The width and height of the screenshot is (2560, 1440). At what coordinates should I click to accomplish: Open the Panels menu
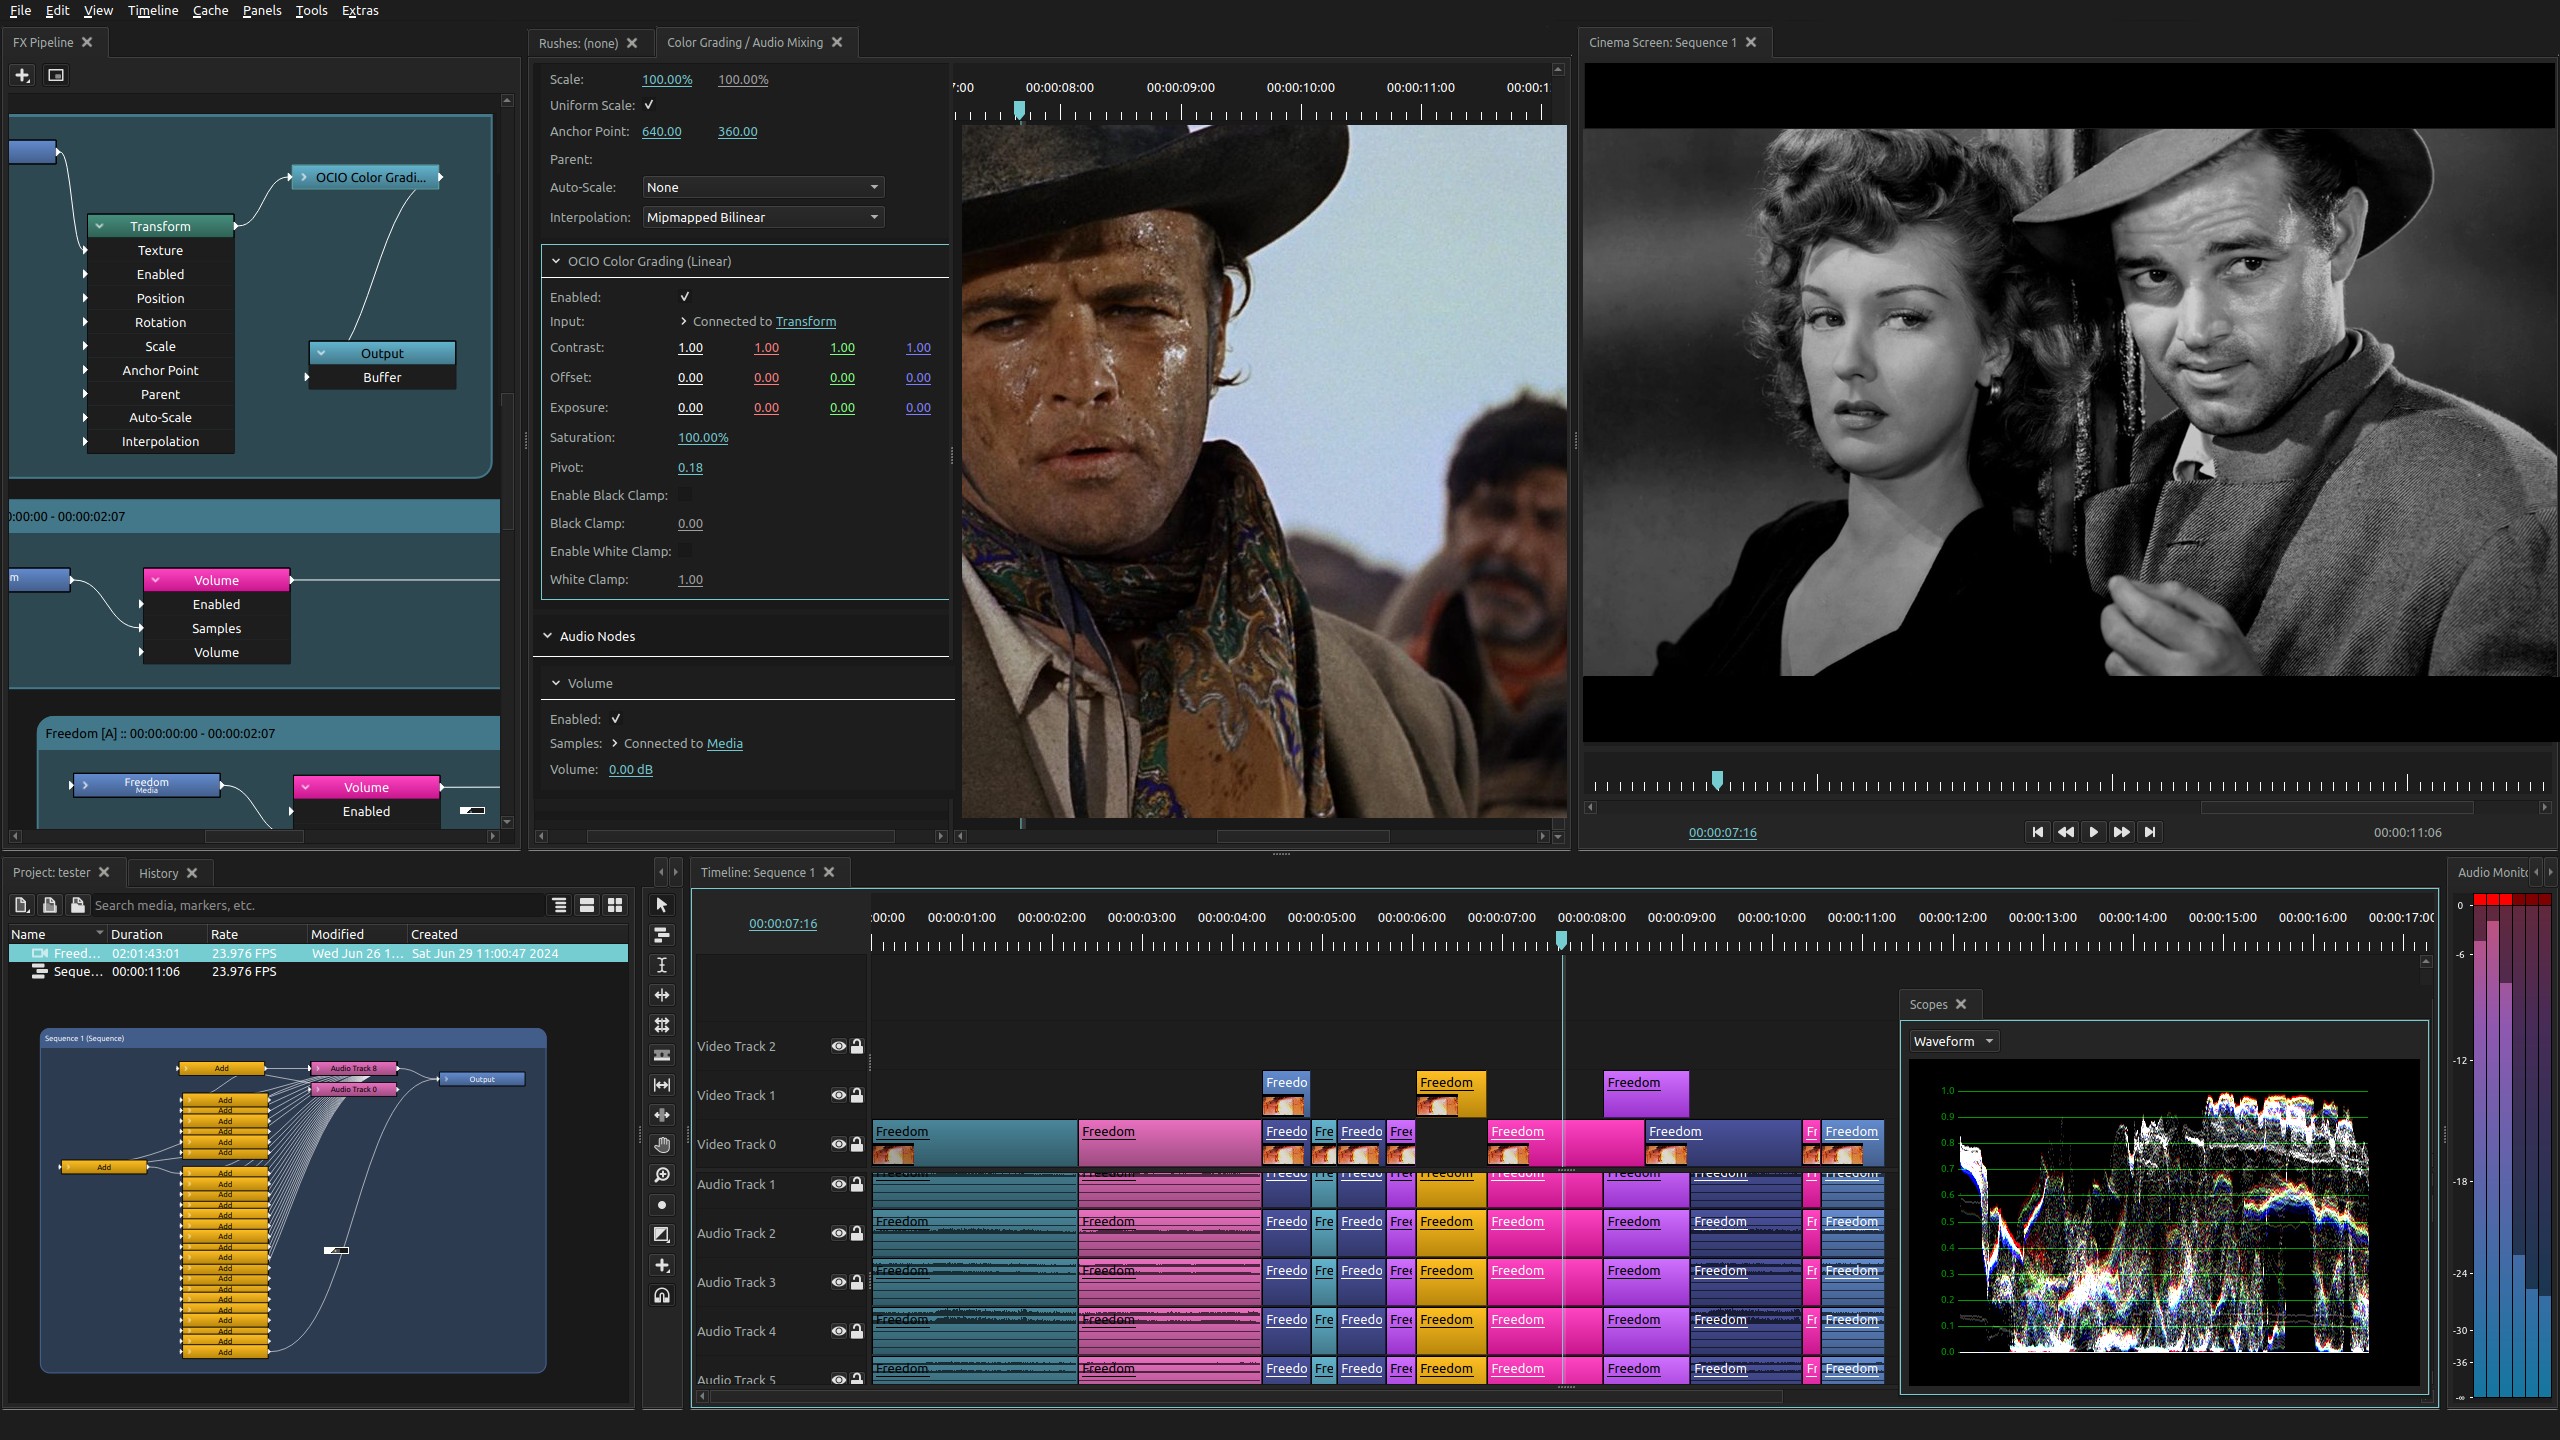[x=262, y=10]
